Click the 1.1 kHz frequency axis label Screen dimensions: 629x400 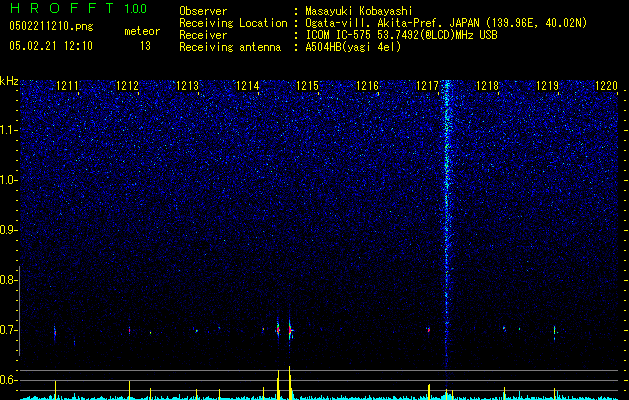click(7, 130)
